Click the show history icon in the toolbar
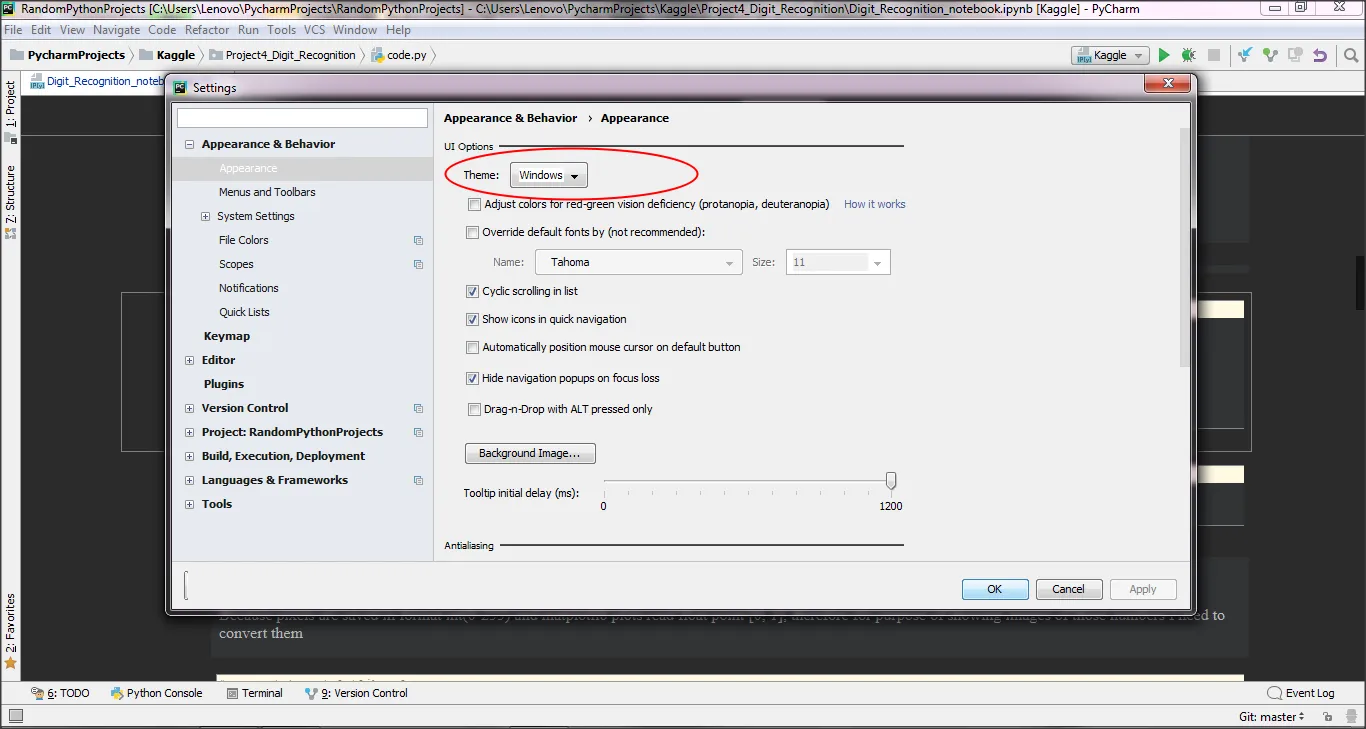Viewport: 1366px width, 729px height. tap(1295, 56)
